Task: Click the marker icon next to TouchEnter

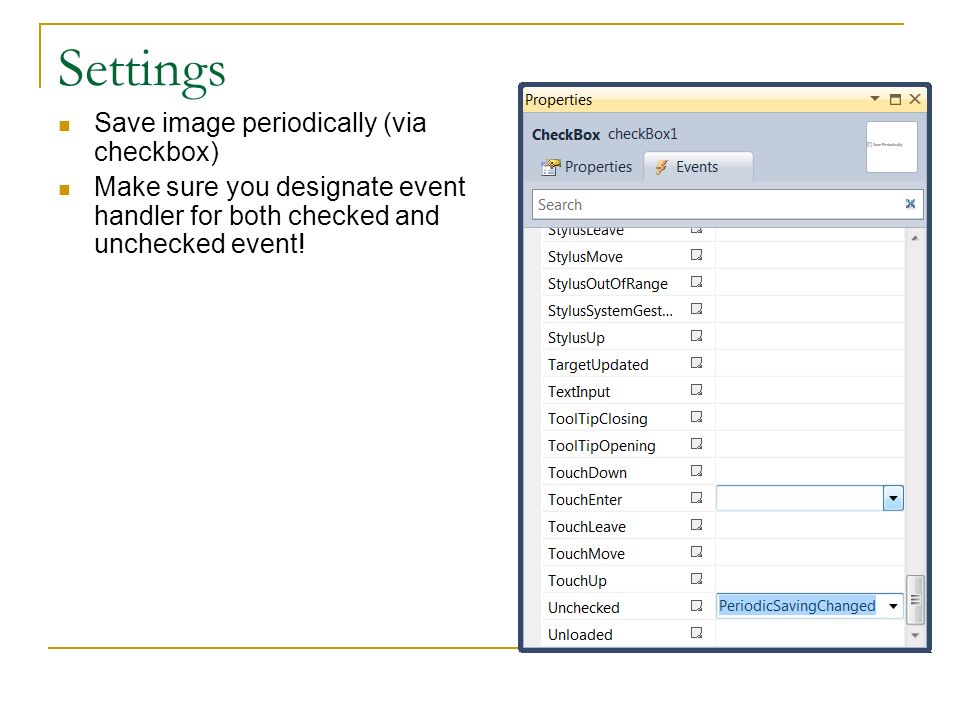Action: [697, 498]
